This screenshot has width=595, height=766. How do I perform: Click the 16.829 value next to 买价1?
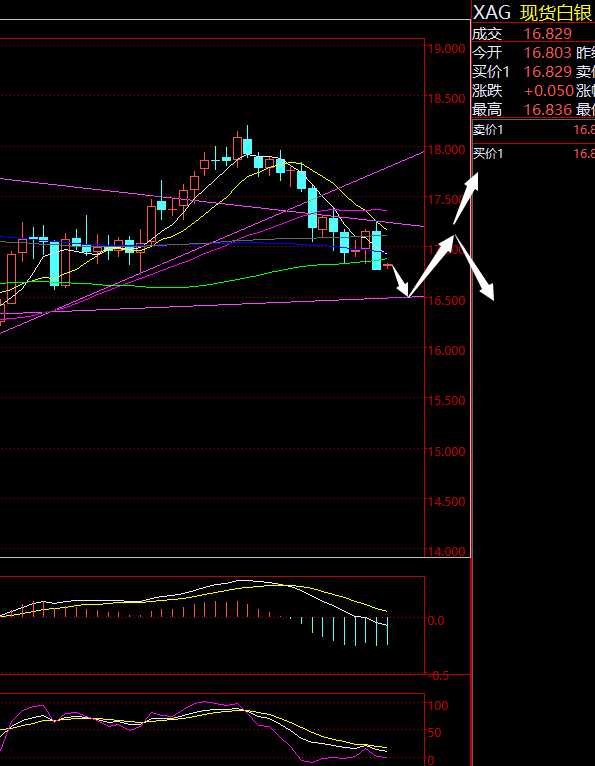click(548, 72)
